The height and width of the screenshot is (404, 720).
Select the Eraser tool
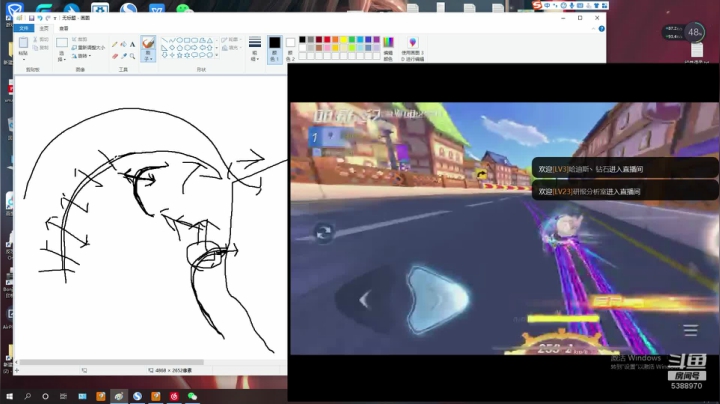(x=115, y=56)
